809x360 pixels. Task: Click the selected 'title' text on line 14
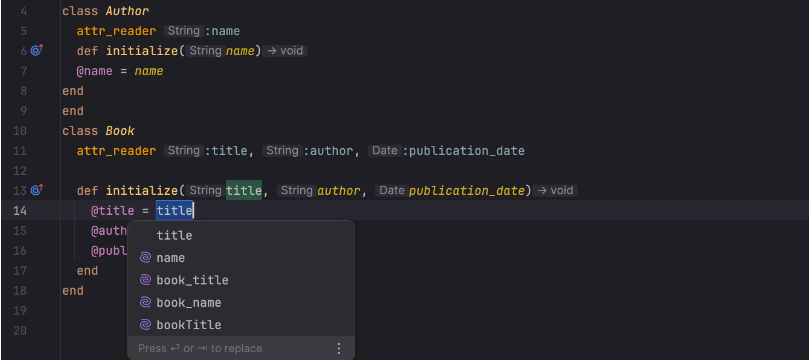(175, 210)
